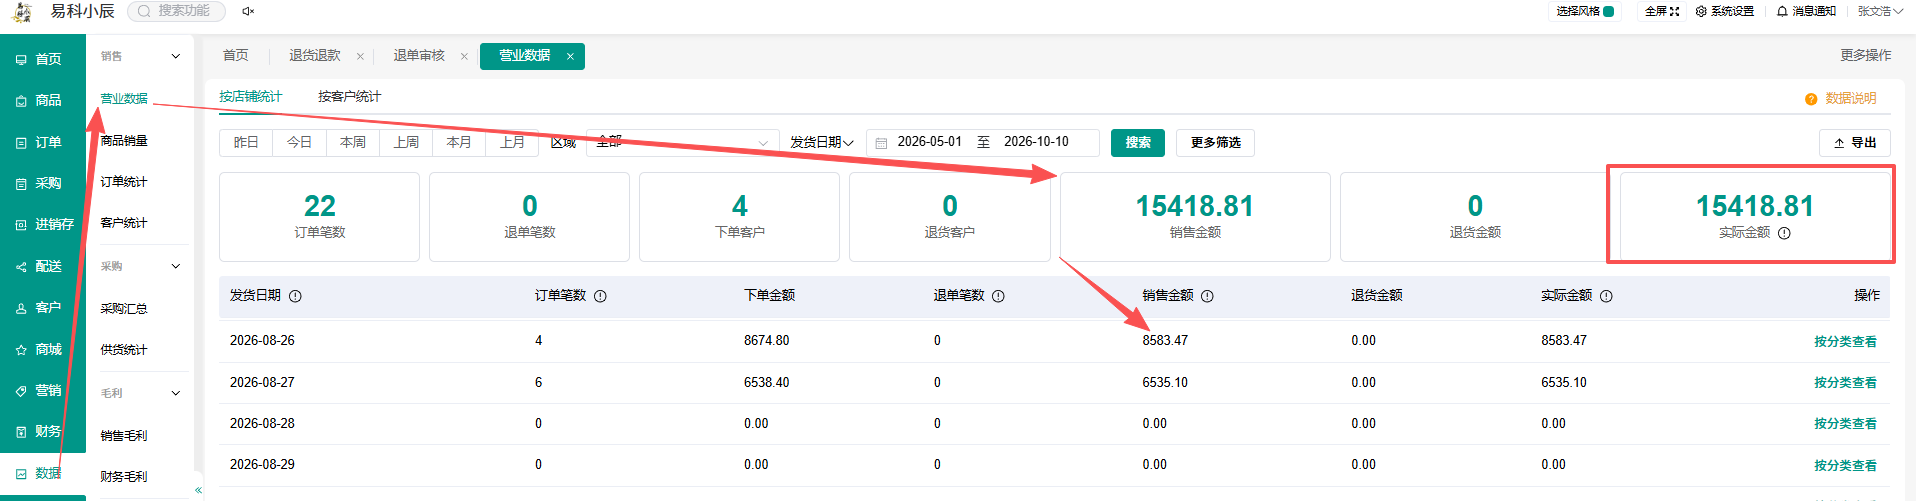
Task: Open 商品销量 in the submenu
Action: [x=124, y=141]
